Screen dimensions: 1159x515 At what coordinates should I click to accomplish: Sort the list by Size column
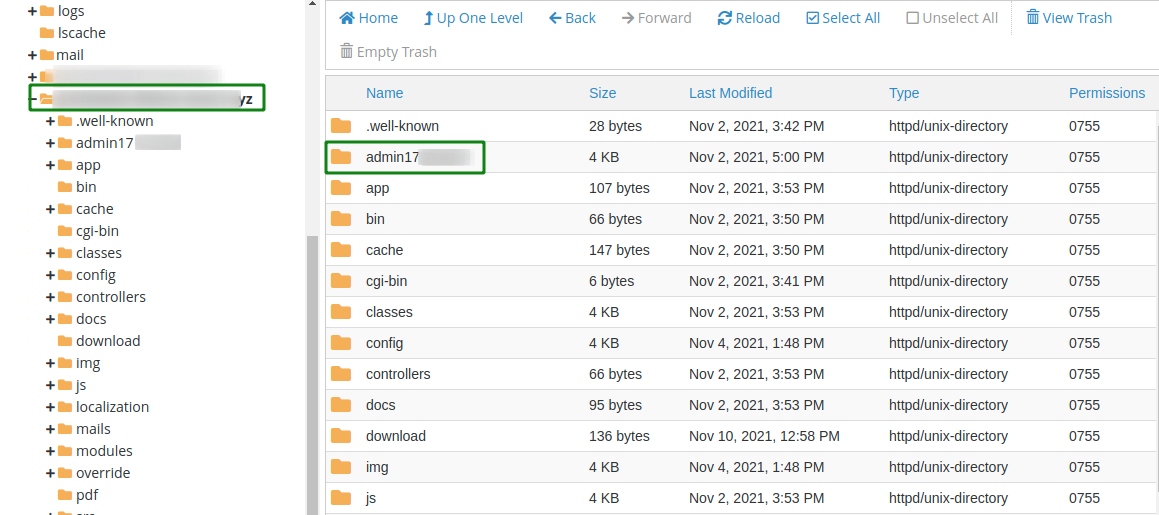point(602,93)
